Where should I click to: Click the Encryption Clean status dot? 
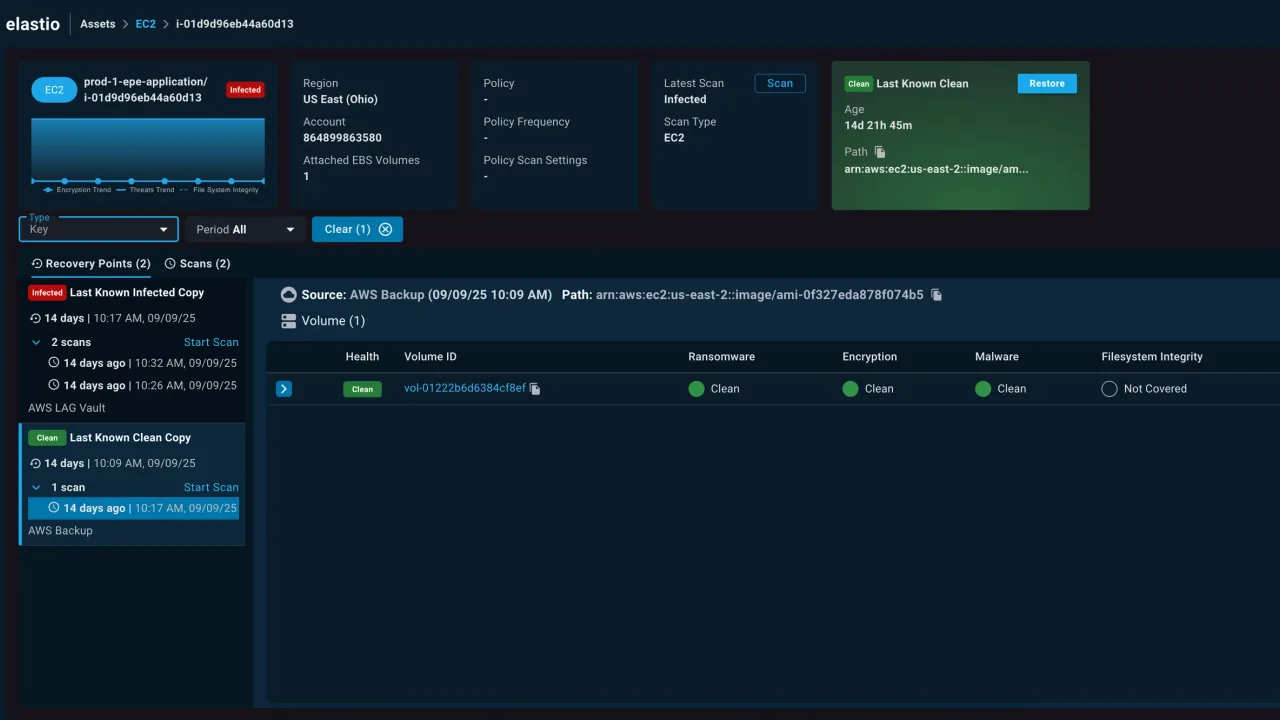[851, 389]
